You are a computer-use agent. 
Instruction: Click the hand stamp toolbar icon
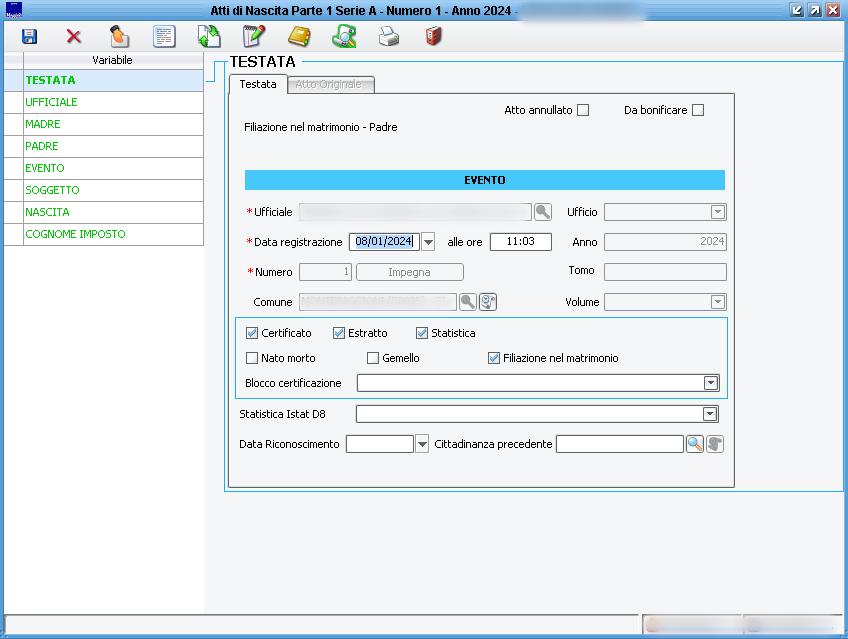pyautogui.click(x=119, y=37)
